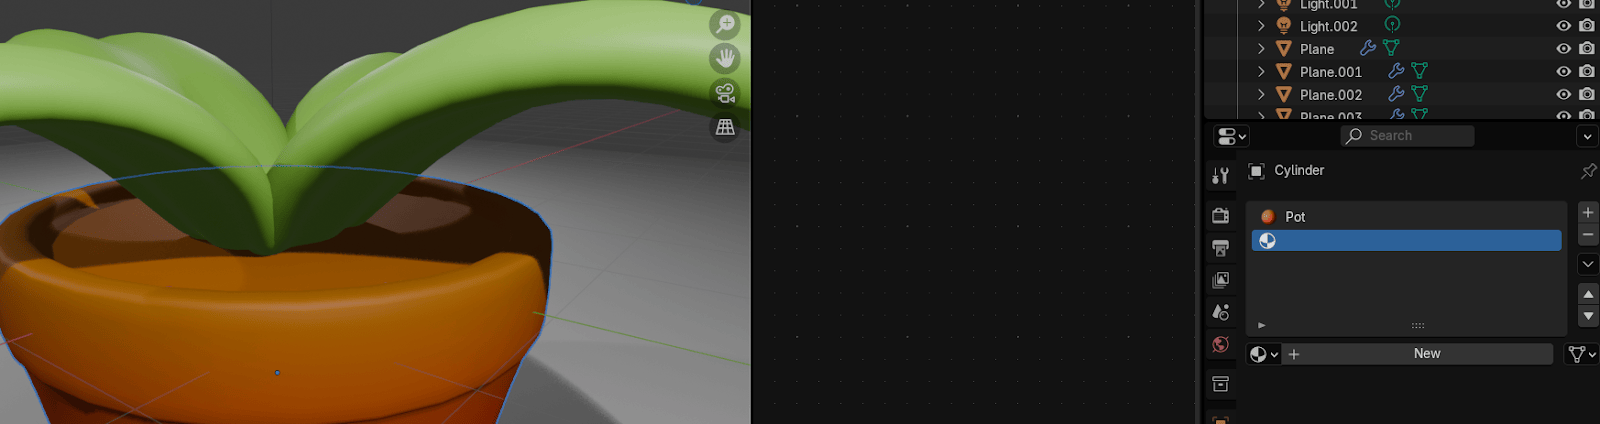
Task: Click the zoom view magnifier icon
Action: point(725,24)
